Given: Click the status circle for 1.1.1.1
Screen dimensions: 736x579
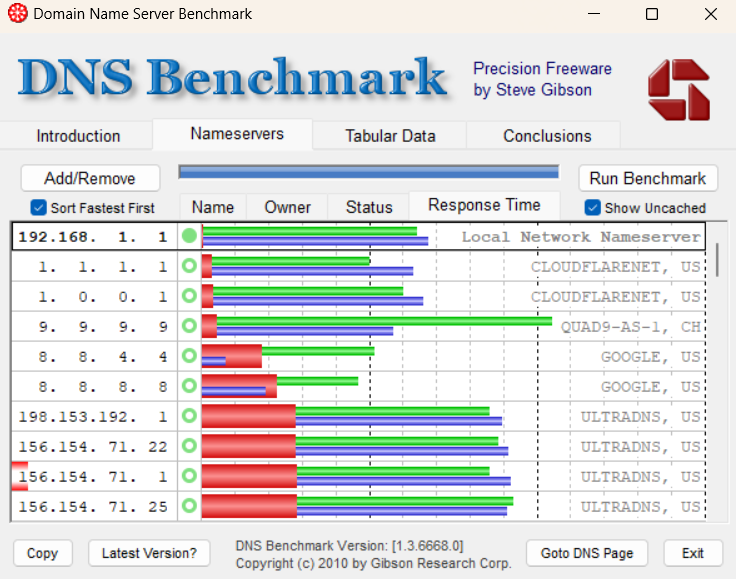Looking at the screenshot, I should pyautogui.click(x=189, y=266).
